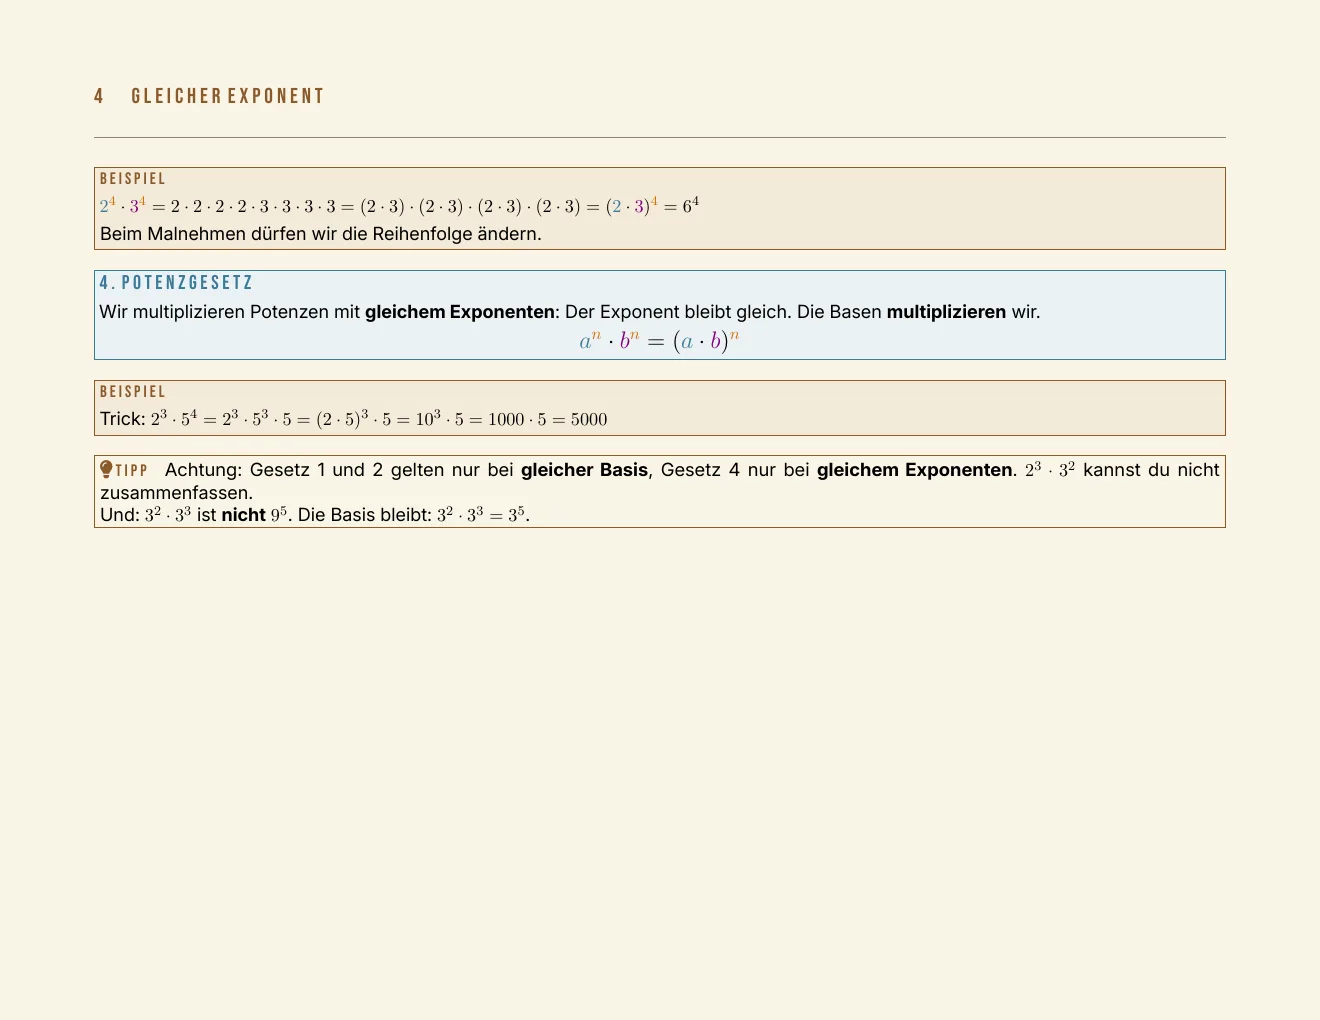Click the second BEISPIEL label
The width and height of the screenshot is (1320, 1020).
tap(133, 392)
